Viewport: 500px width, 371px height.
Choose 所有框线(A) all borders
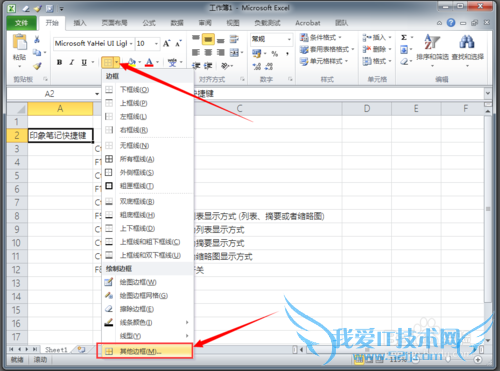point(148,159)
